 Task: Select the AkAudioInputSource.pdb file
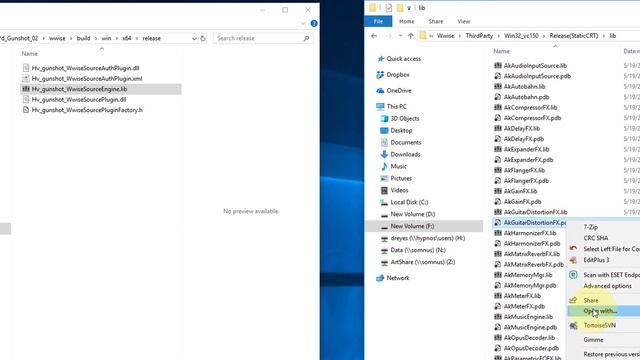(537, 76)
